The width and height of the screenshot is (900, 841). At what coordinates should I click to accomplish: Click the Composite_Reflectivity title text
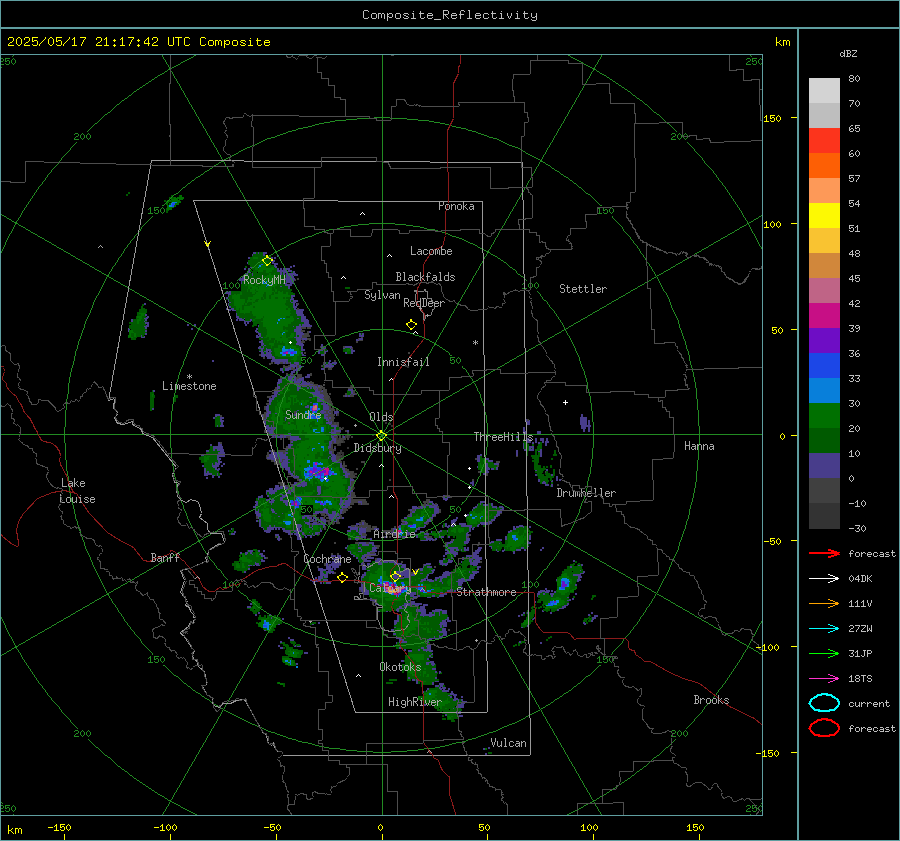[450, 15]
